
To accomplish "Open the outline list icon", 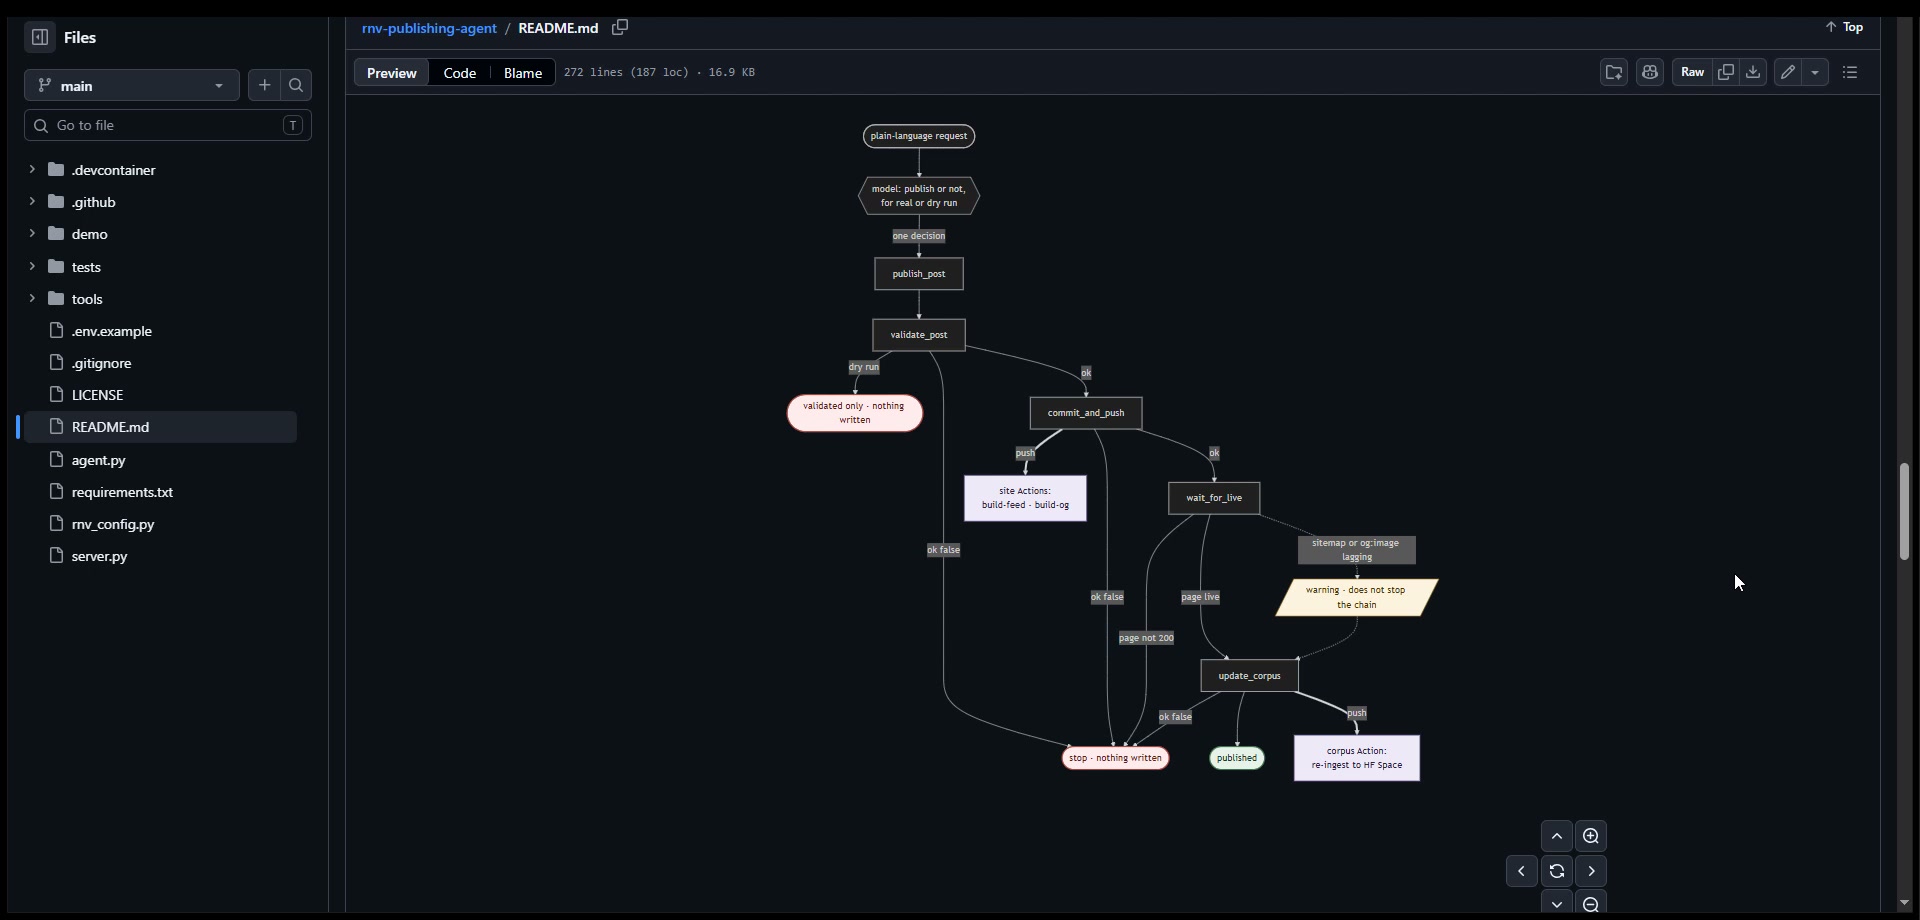I will [1850, 72].
